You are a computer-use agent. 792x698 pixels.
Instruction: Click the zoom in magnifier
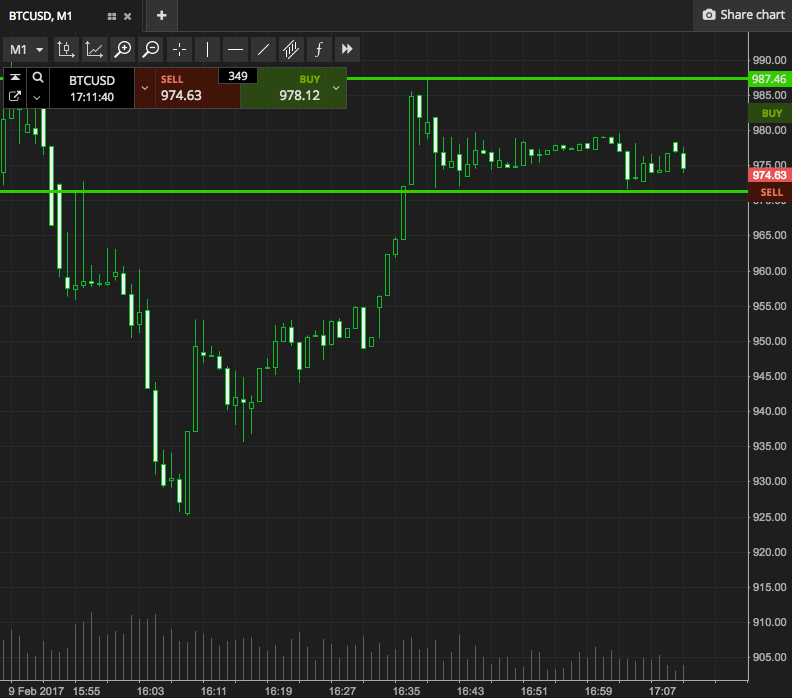pyautogui.click(x=122, y=49)
